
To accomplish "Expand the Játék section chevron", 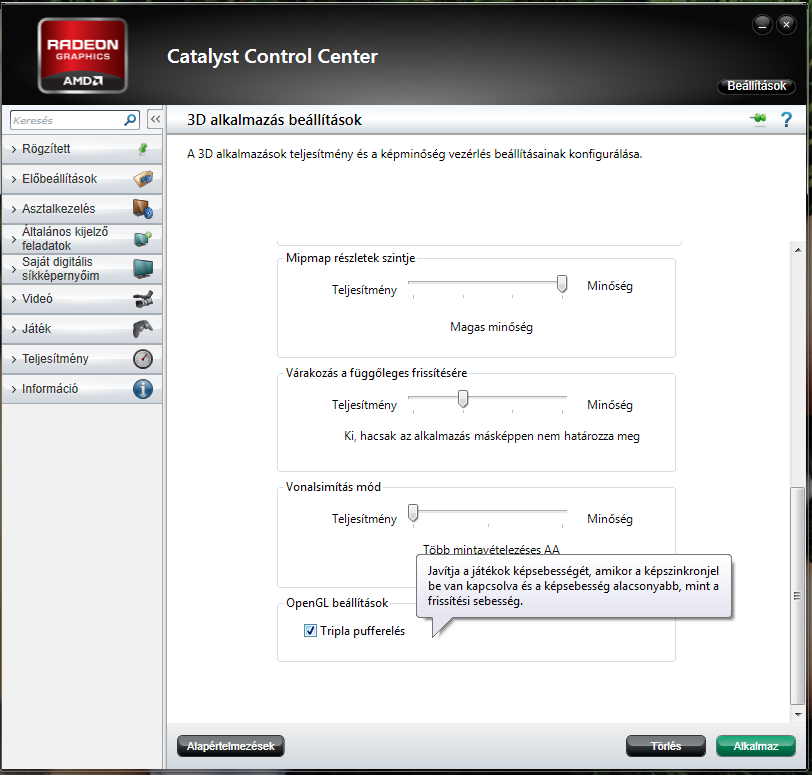I will pyautogui.click(x=14, y=329).
